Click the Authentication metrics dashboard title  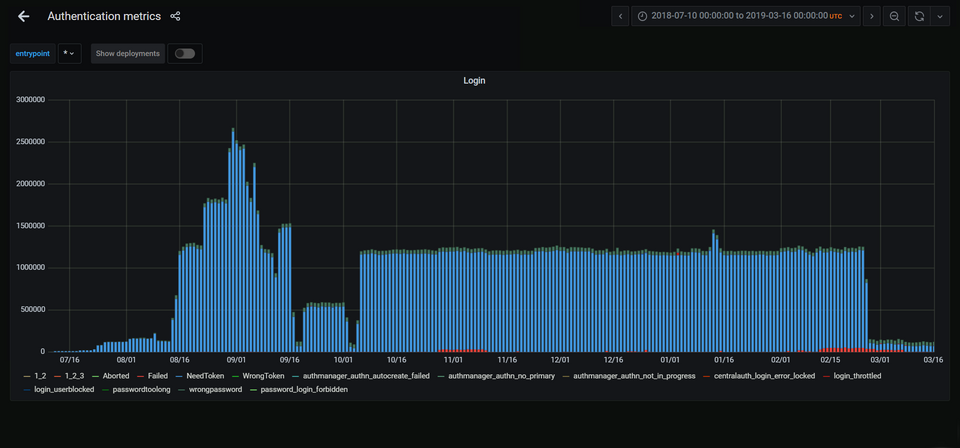pos(104,17)
